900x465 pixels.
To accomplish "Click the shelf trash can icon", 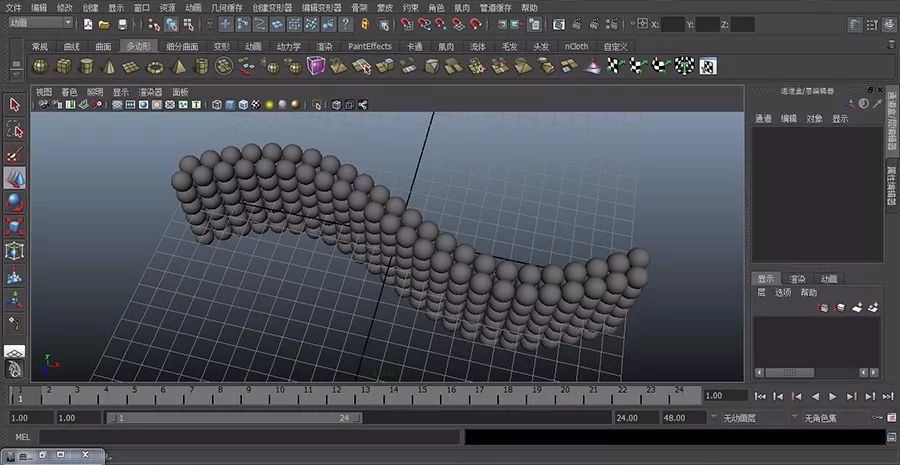I will (x=891, y=44).
